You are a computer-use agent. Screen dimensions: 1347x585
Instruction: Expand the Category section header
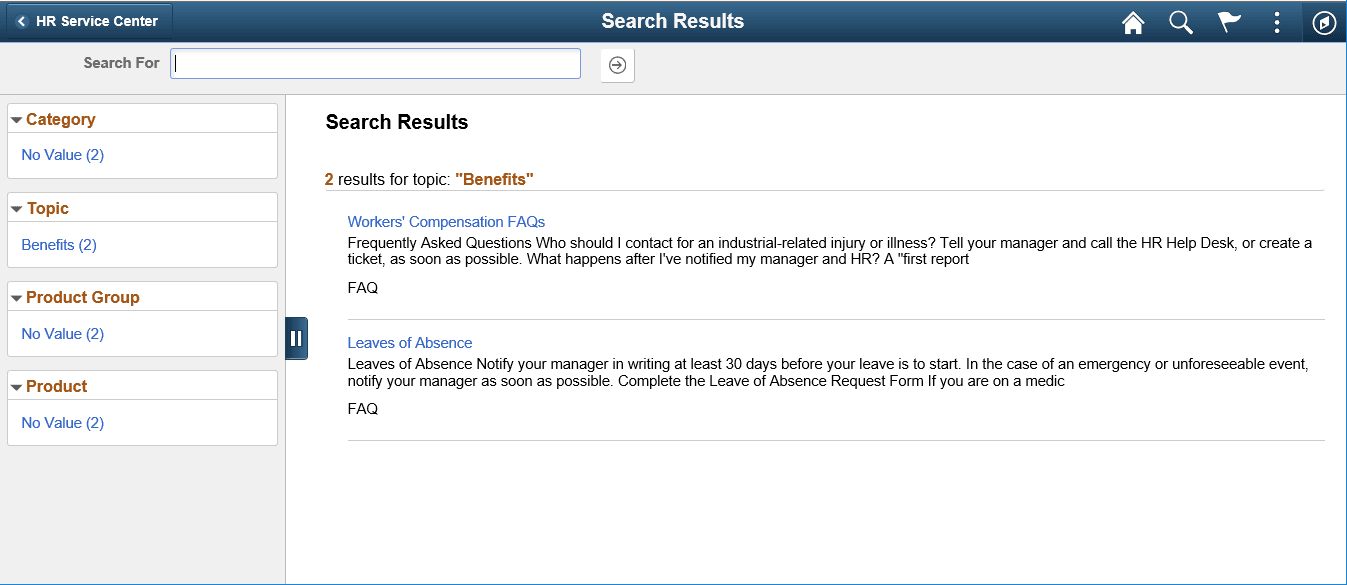[64, 118]
